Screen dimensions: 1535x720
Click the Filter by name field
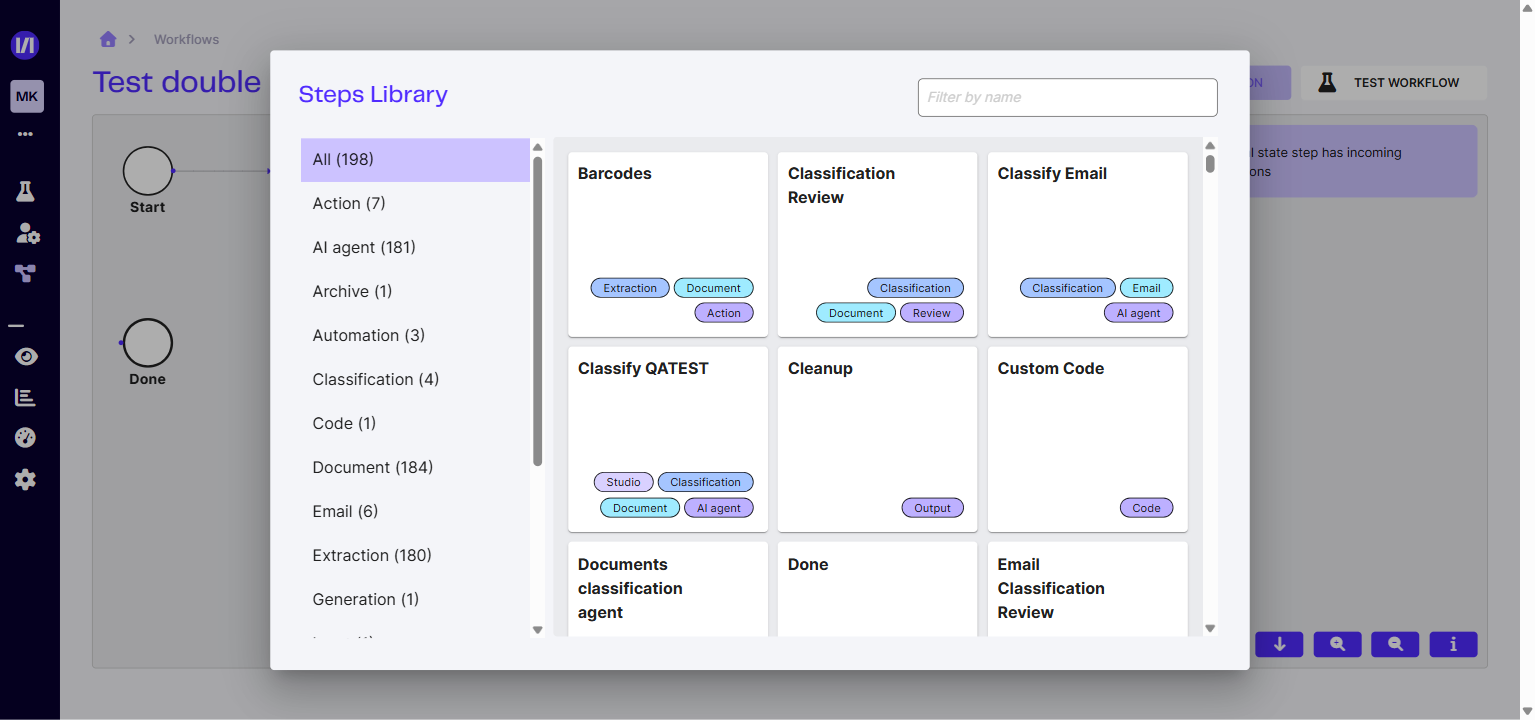[1067, 97]
